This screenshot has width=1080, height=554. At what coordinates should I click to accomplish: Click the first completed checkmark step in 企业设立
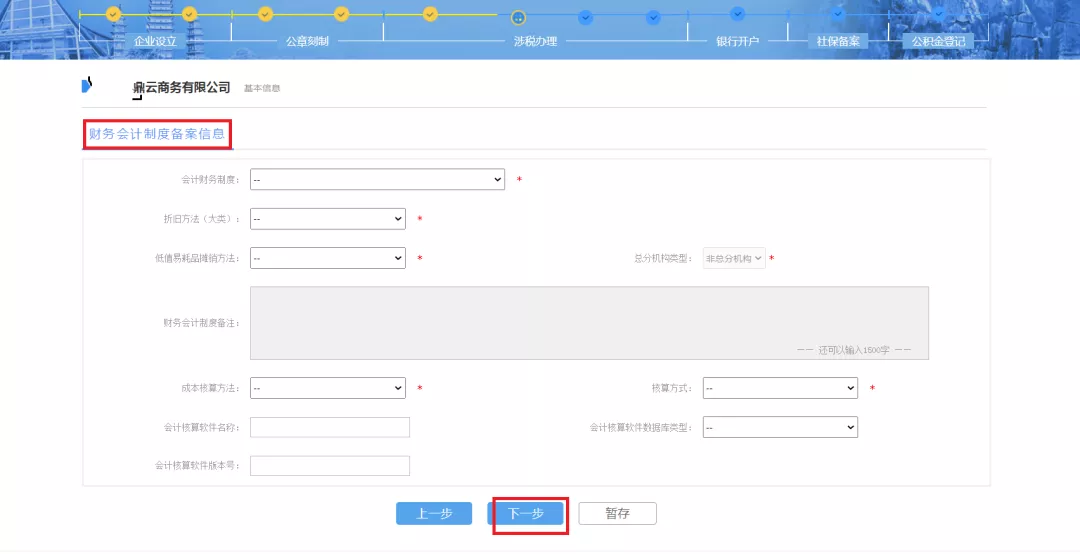point(113,14)
